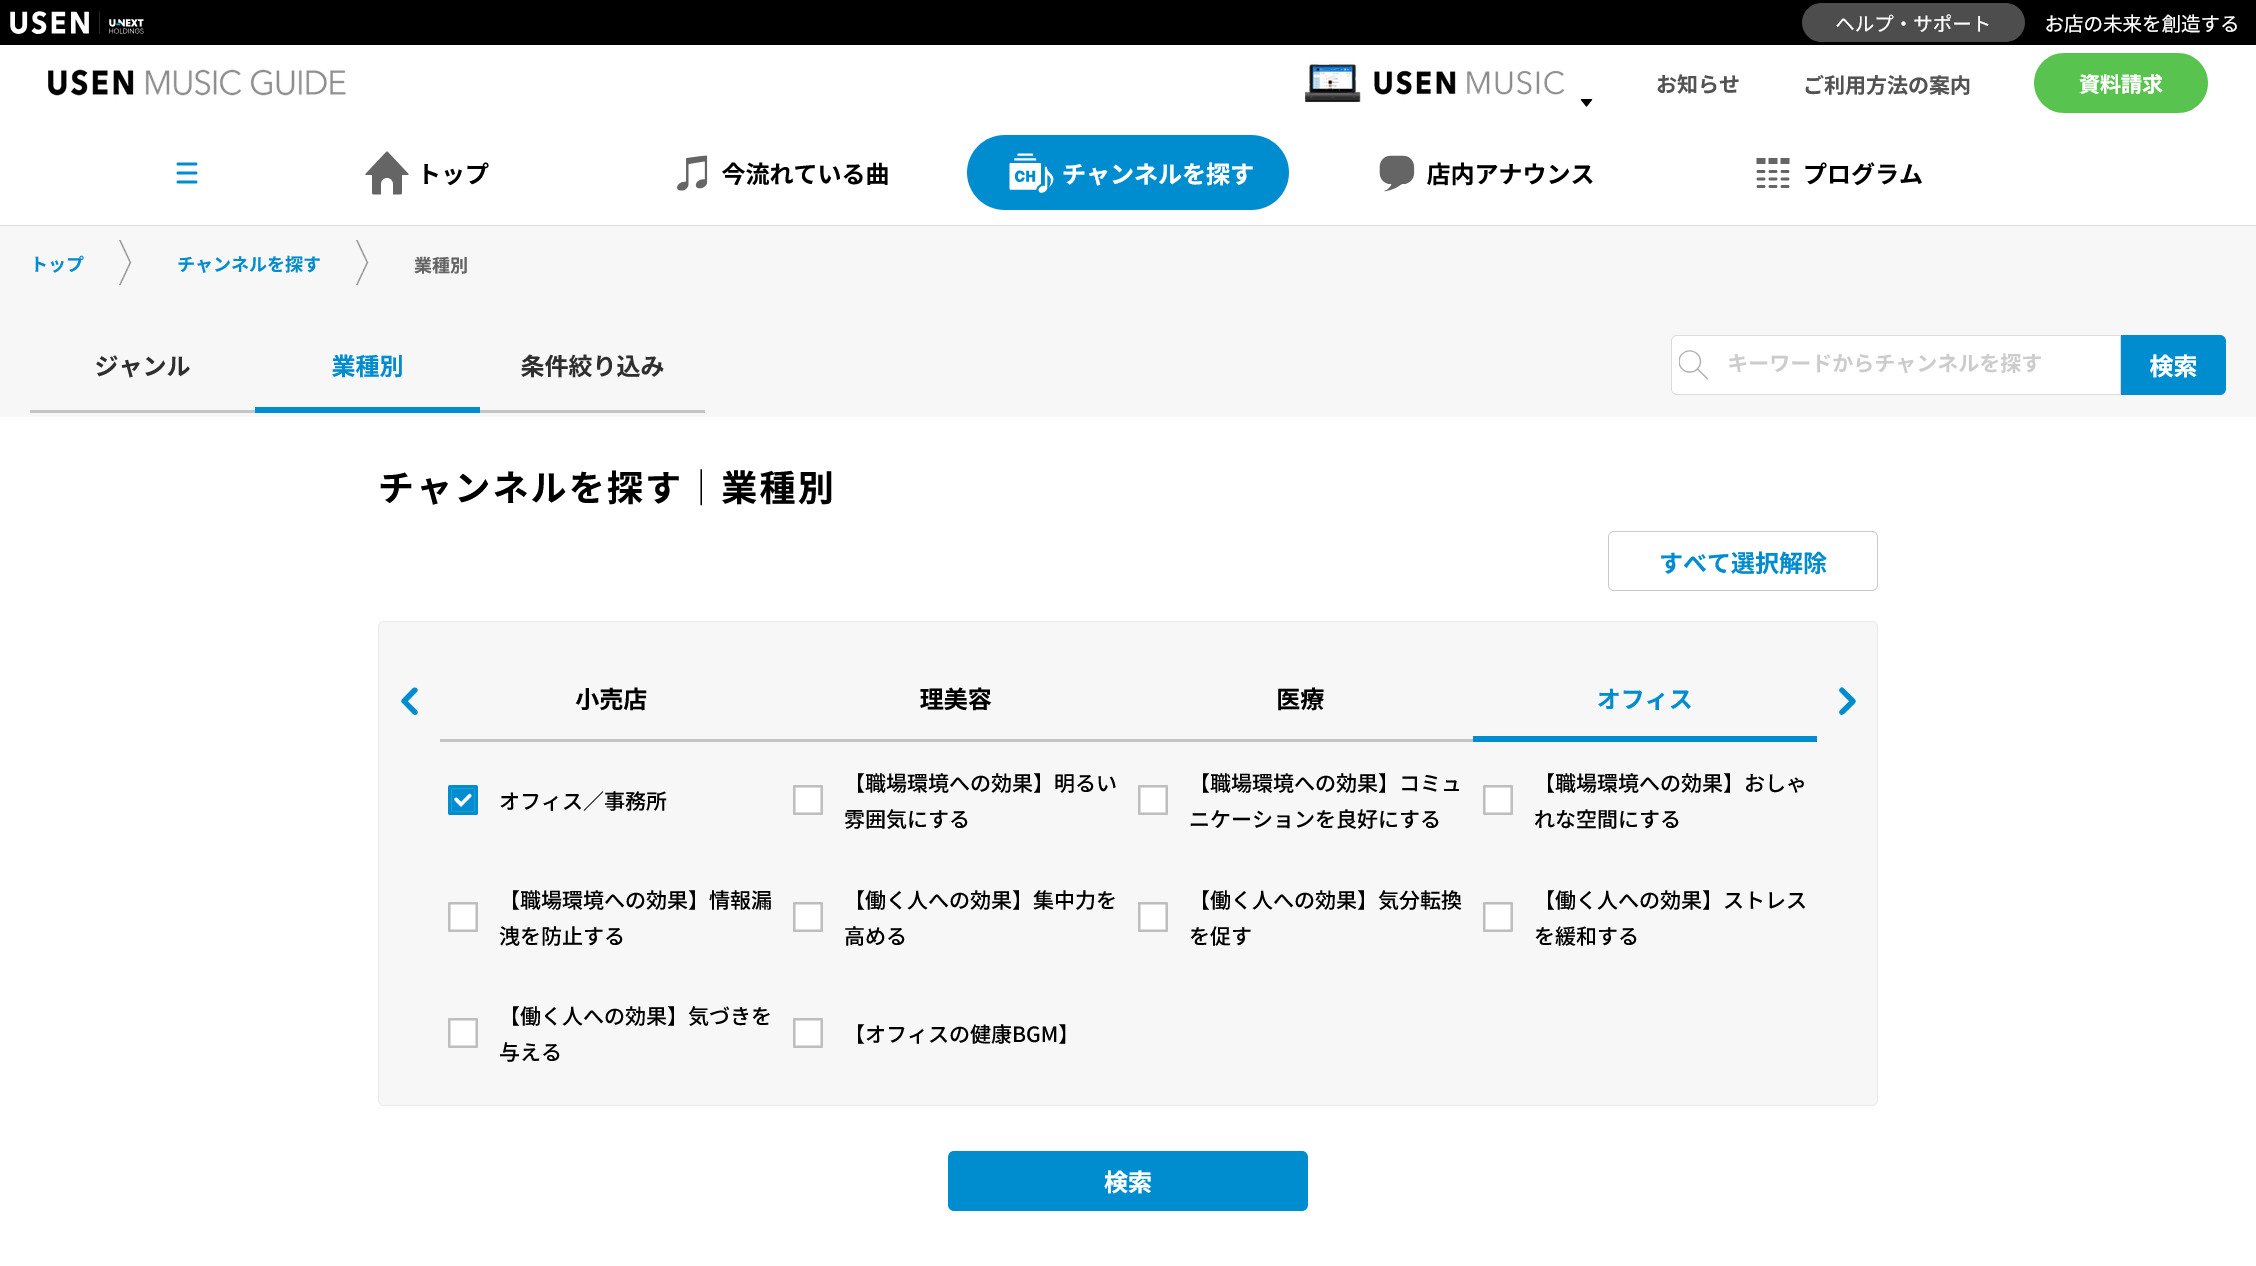Screen dimensions: 2256x1266
Task: Show next business categories with right chevron
Action: click(1846, 701)
